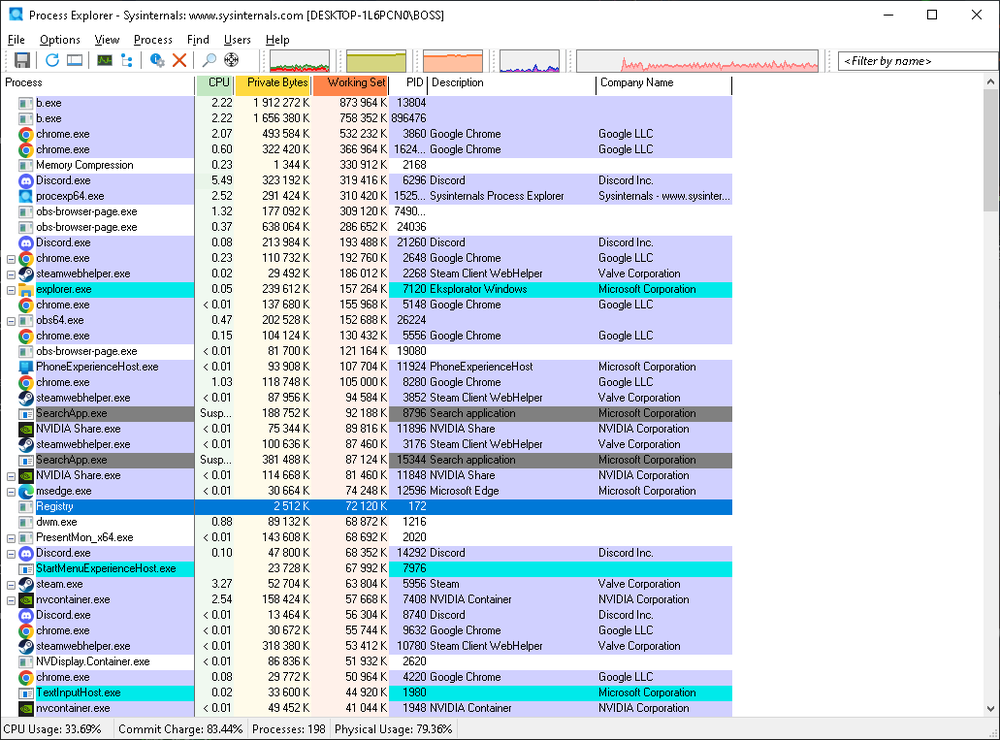
Task: Toggle the process tree view icon
Action: coord(127,61)
